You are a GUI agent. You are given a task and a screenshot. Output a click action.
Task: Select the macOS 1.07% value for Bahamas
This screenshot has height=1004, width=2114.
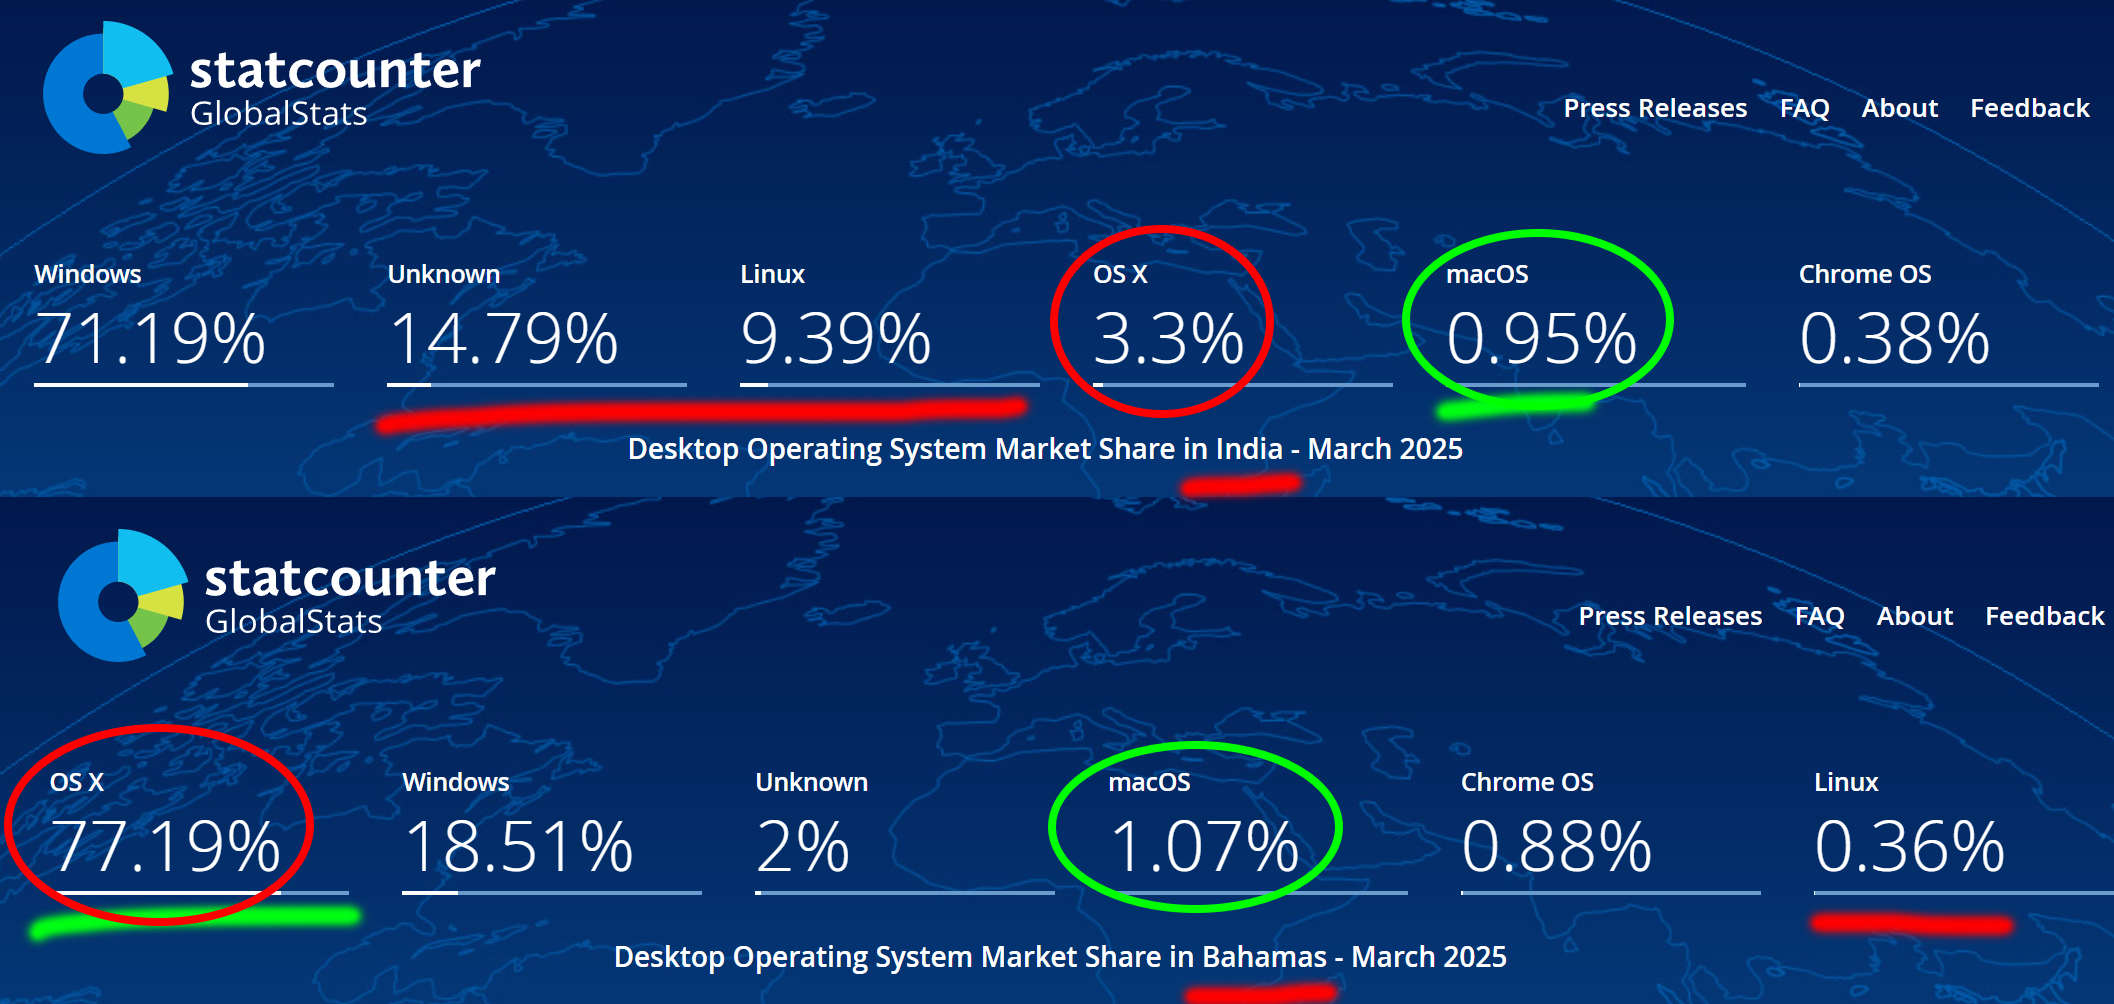(x=1204, y=846)
